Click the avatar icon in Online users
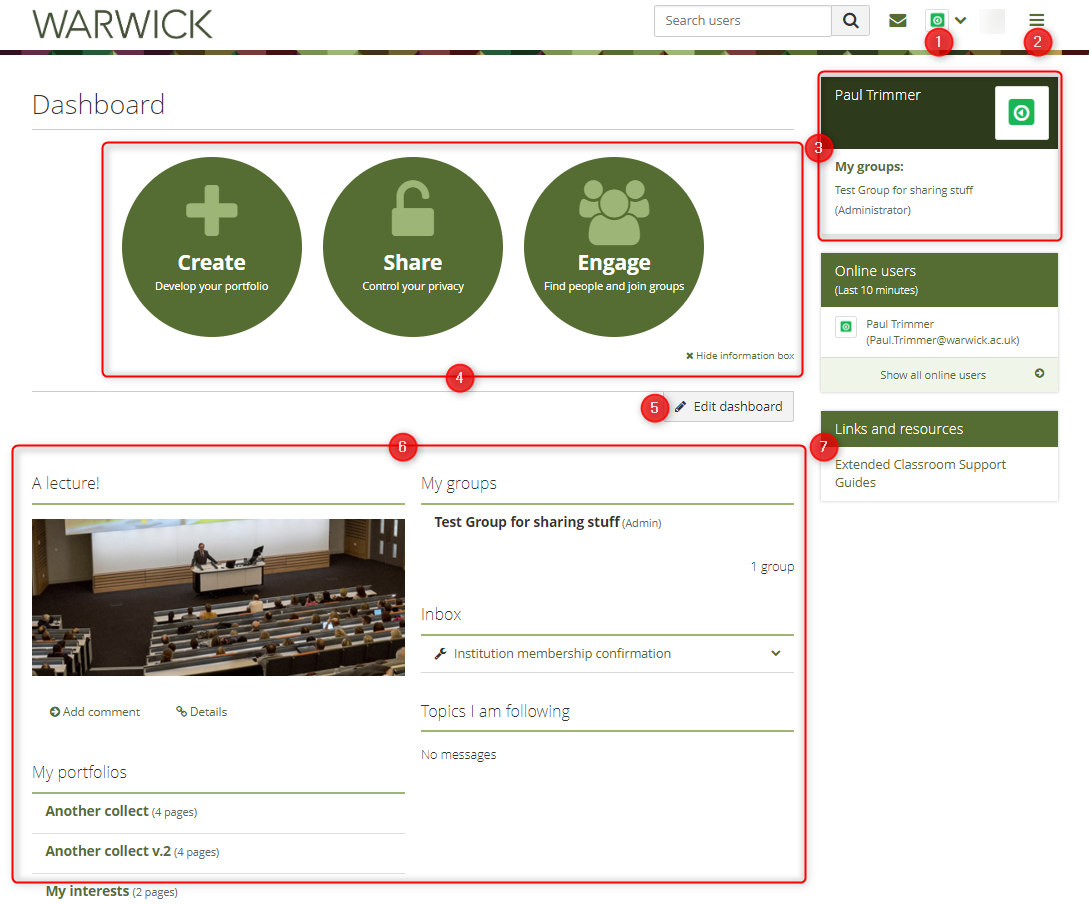This screenshot has width=1089, height=905. coord(846,327)
